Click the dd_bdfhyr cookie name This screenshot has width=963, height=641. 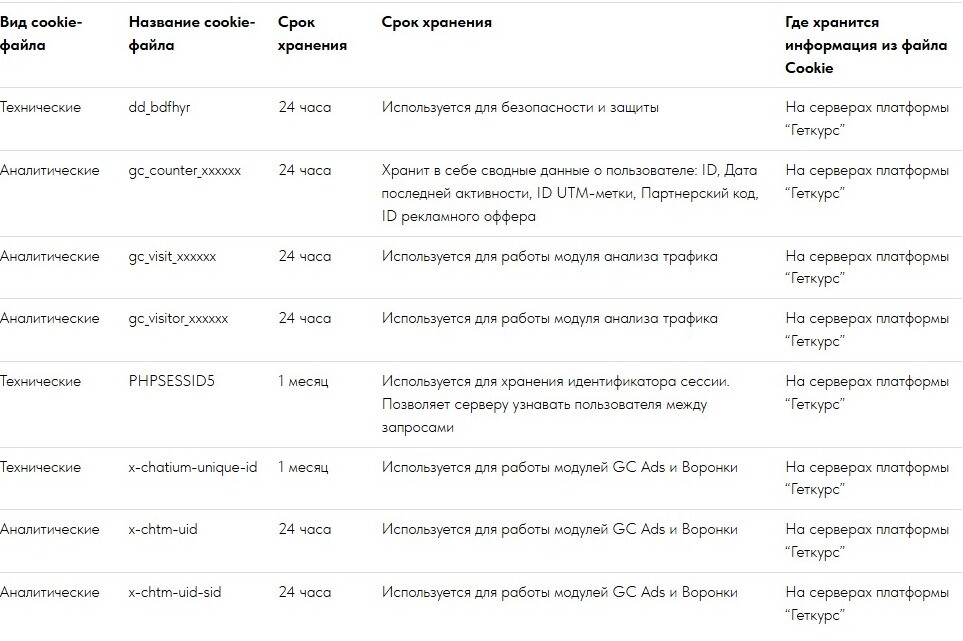(x=159, y=107)
